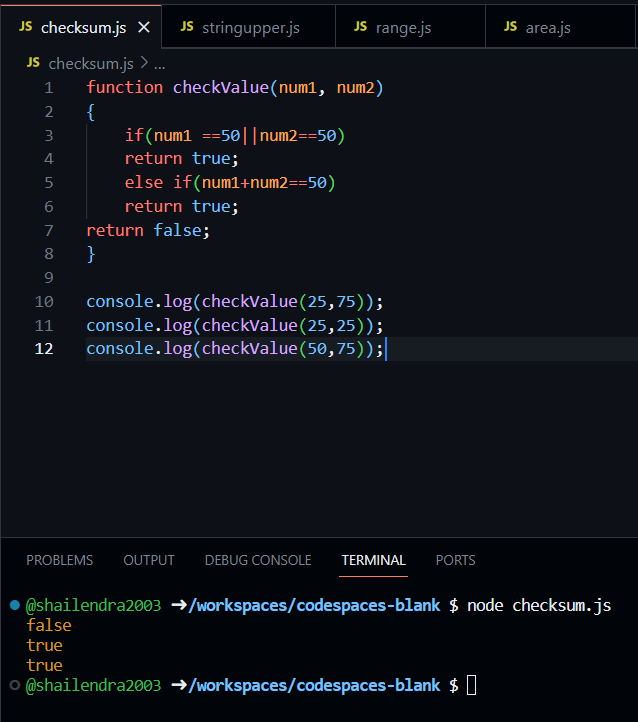Click the terminal cursor at the last prompt
The image size is (638, 722).
coord(471,685)
